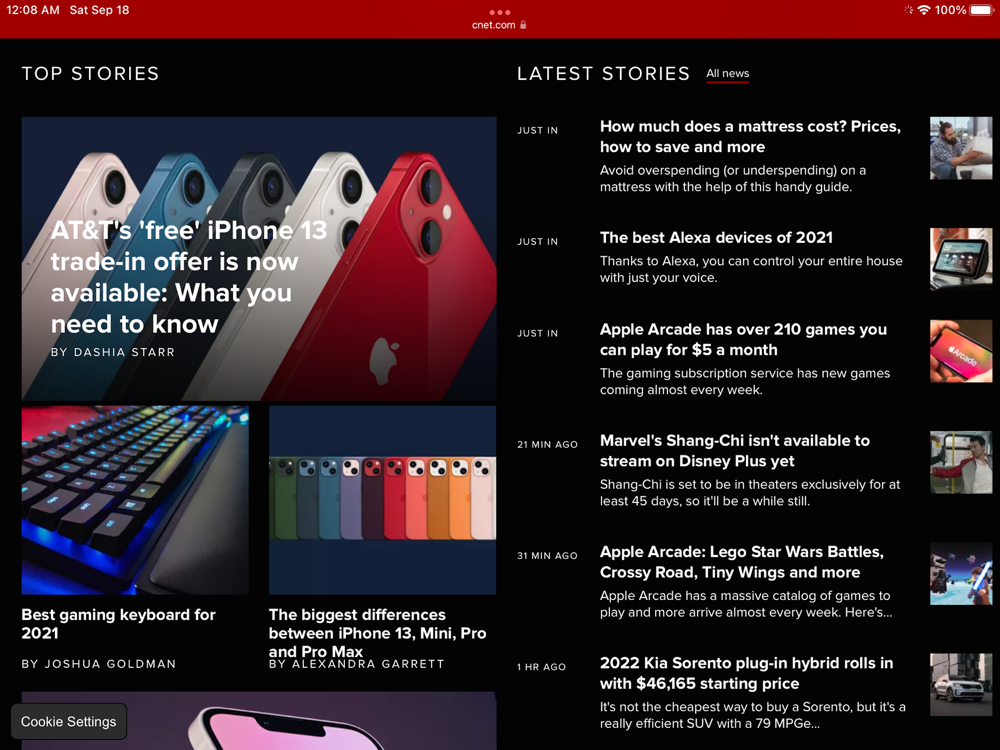1000x750 pixels.
Task: Click the Shang-Chi story thumbnail
Action: pos(960,462)
